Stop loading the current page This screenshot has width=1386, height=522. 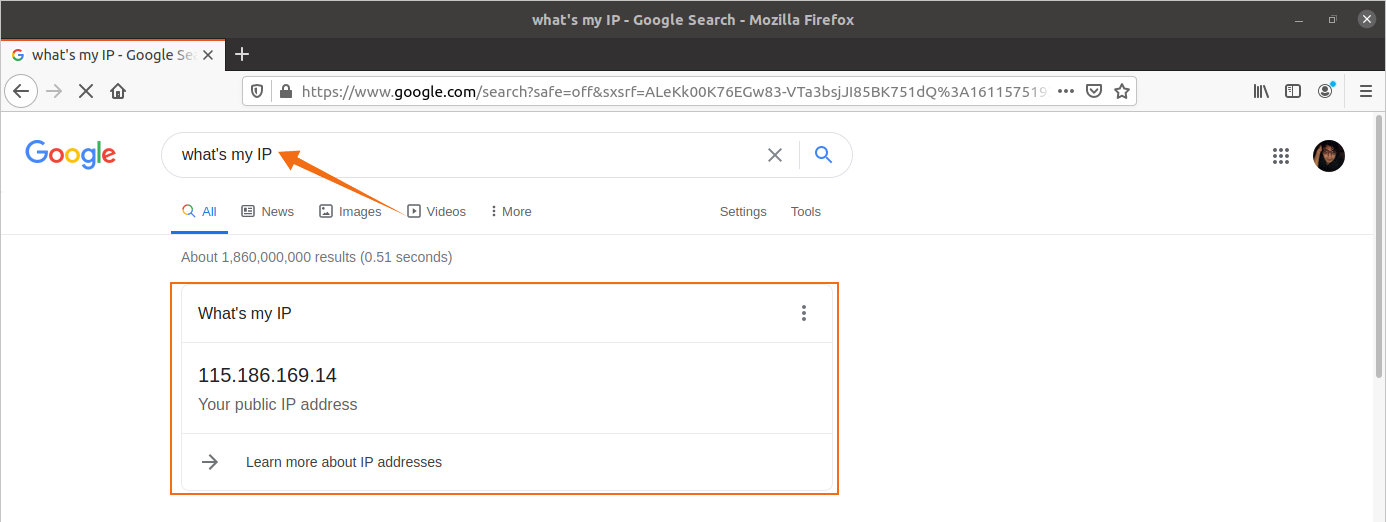click(85, 91)
